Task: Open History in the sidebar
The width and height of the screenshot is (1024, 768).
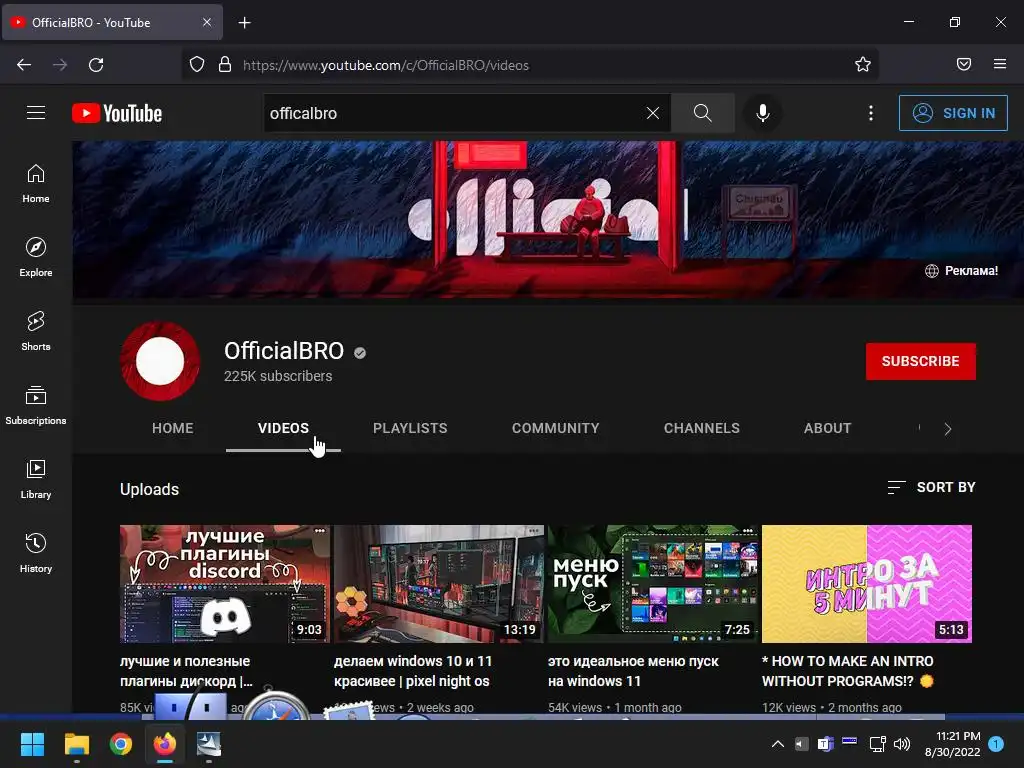Action: [x=36, y=553]
